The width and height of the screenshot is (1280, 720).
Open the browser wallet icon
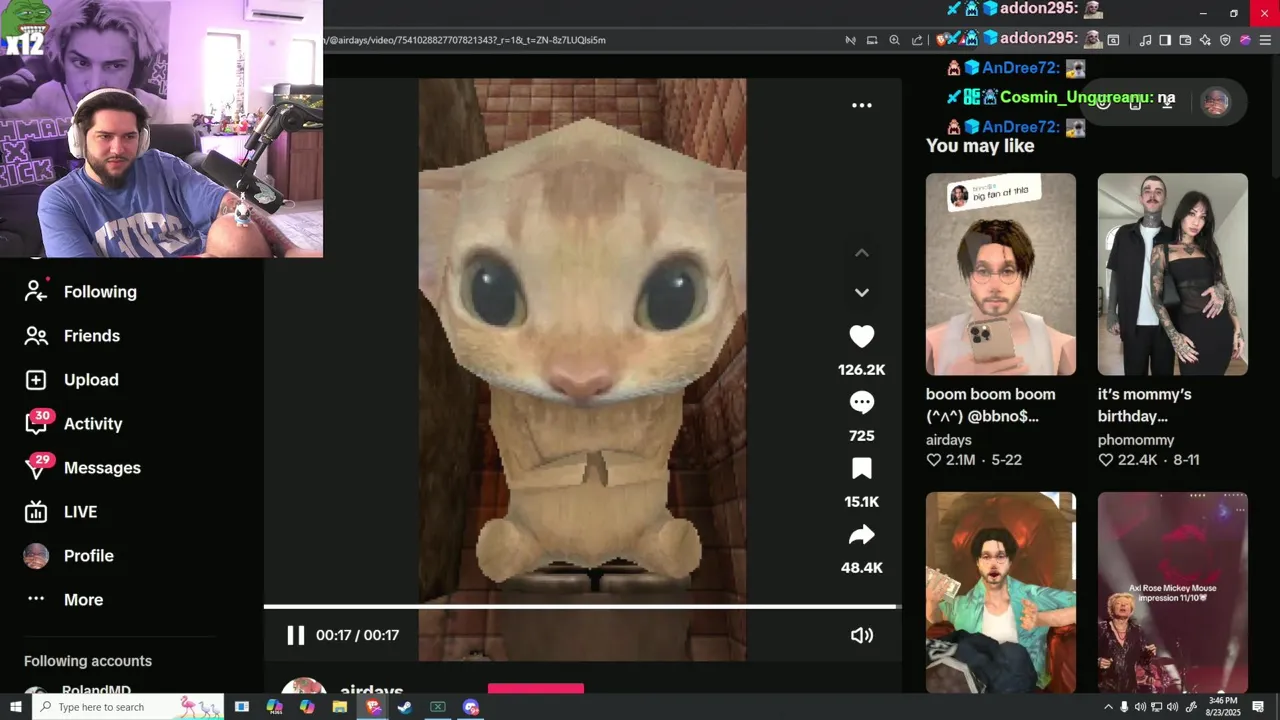click(x=1185, y=40)
